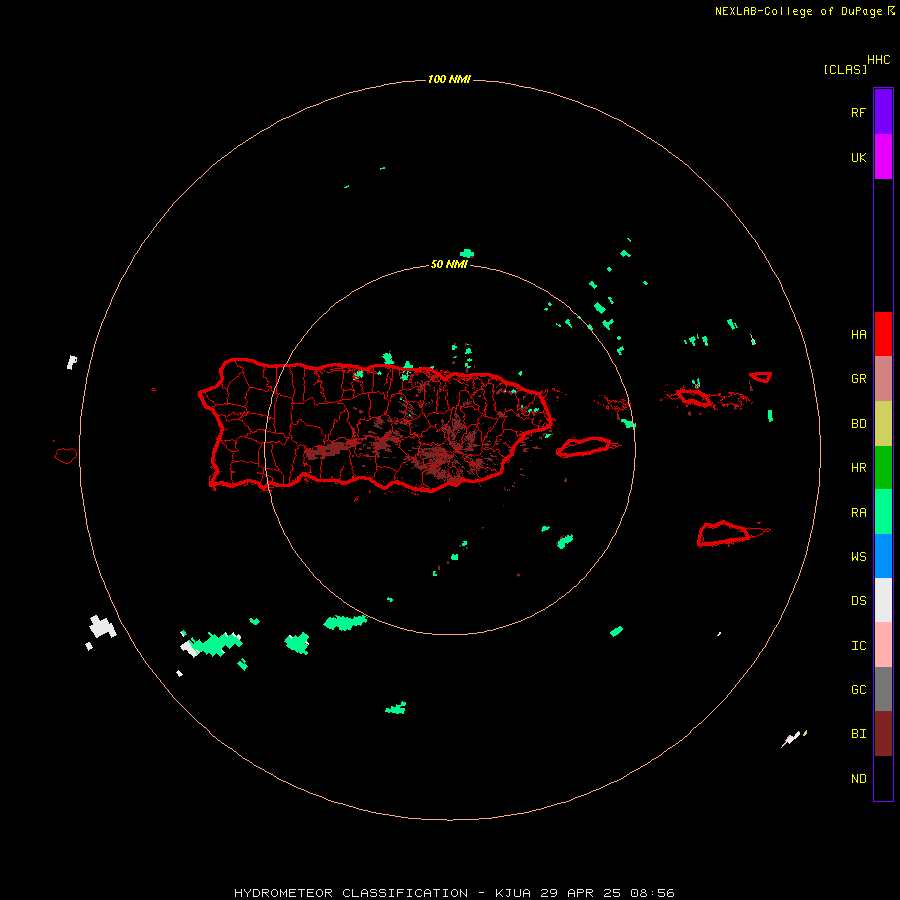900x900 pixels.
Task: Click the 'DS' legend label
Action: point(858,600)
